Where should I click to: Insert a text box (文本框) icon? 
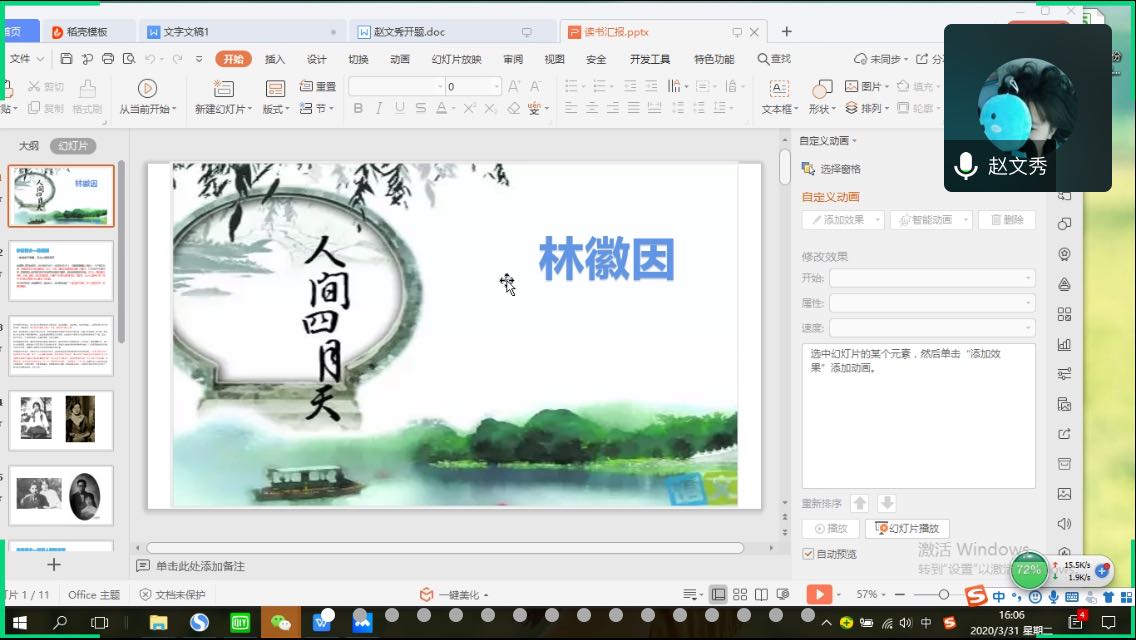point(779,89)
